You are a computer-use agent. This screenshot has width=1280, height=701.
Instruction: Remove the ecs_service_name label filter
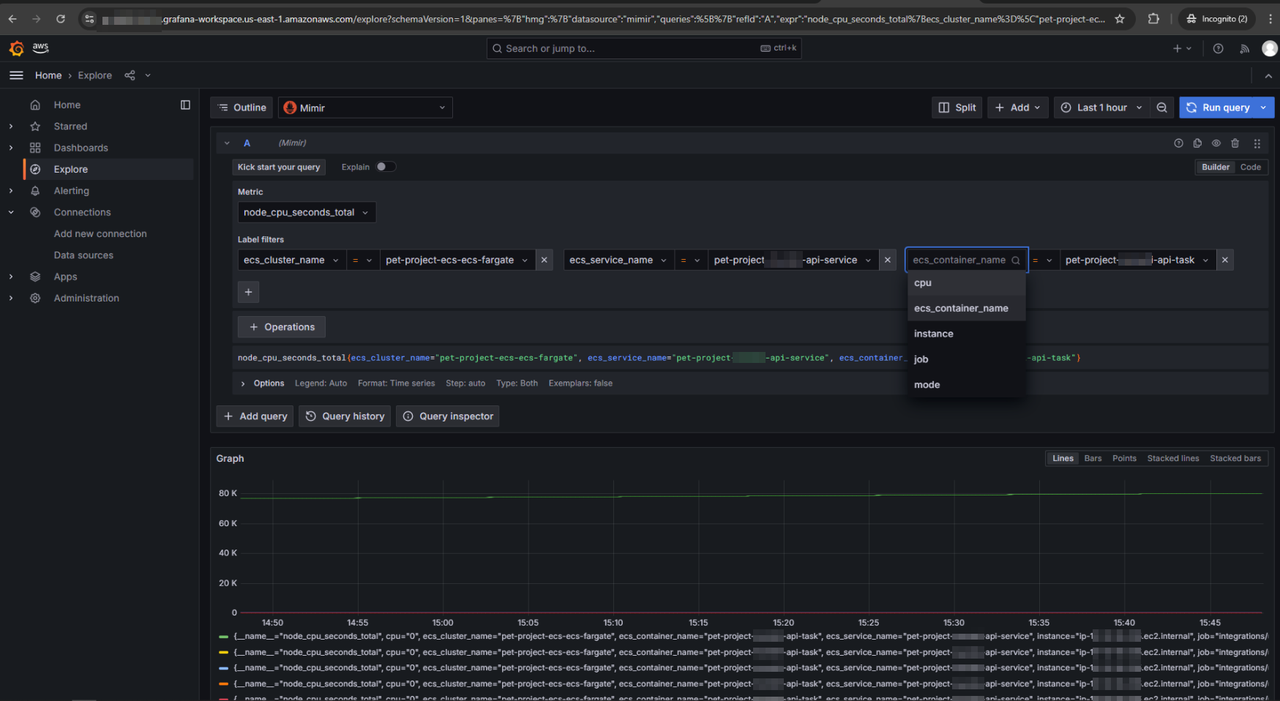click(x=887, y=260)
